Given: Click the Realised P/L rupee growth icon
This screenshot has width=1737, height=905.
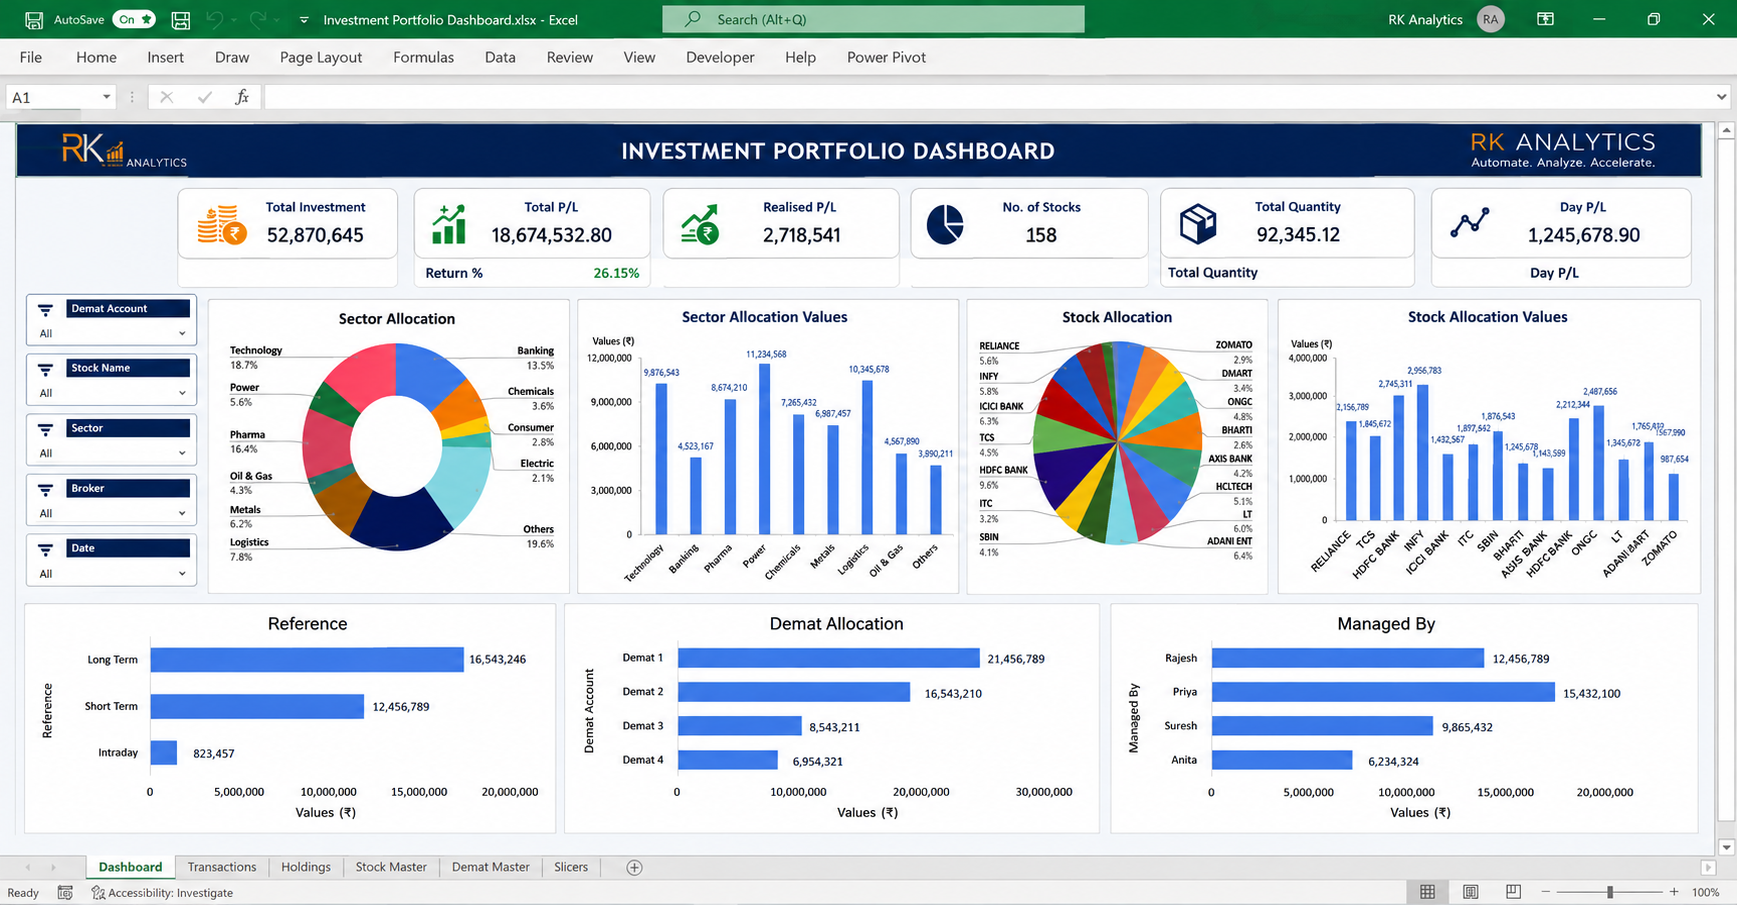Looking at the screenshot, I should pos(700,225).
